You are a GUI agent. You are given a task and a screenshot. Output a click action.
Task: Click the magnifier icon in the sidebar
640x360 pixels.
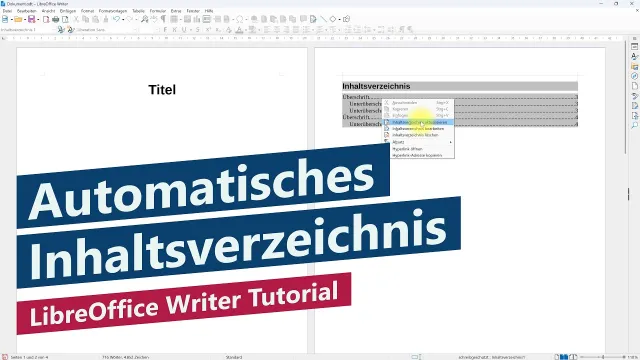point(634,125)
